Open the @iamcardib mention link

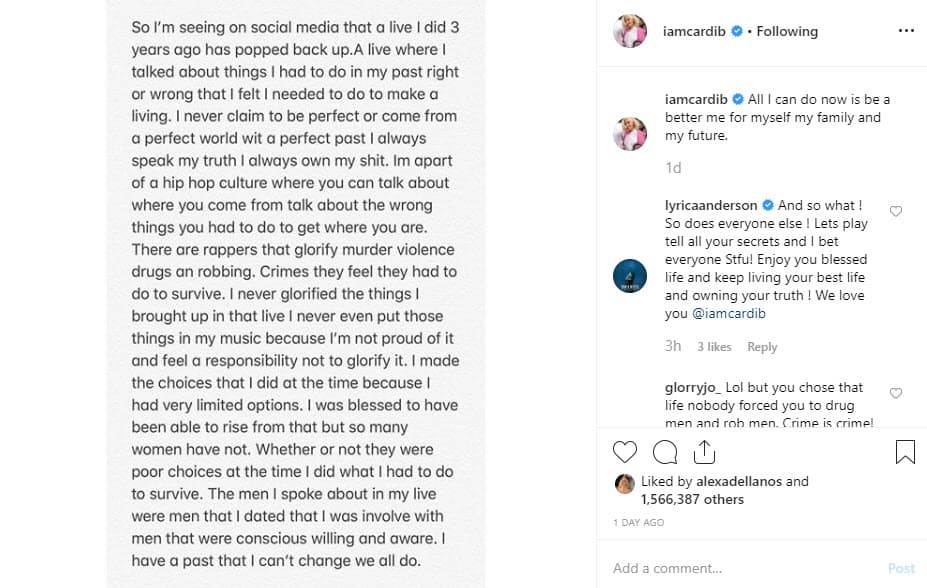(730, 312)
